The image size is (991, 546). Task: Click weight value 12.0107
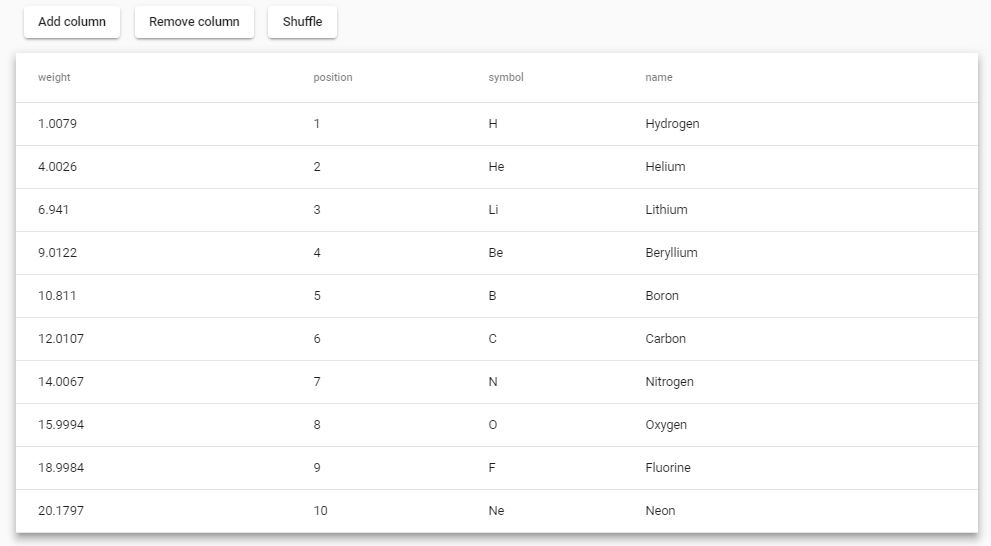pyautogui.click(x=61, y=339)
